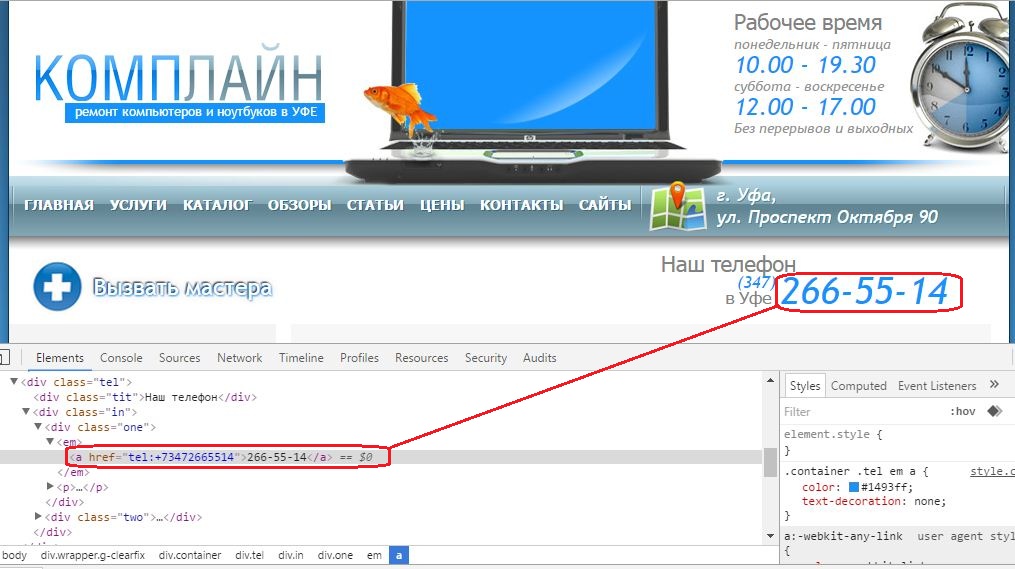Click the Комплайн site logo
Image resolution: width=1015 pixels, height=569 pixels.
tap(179, 87)
